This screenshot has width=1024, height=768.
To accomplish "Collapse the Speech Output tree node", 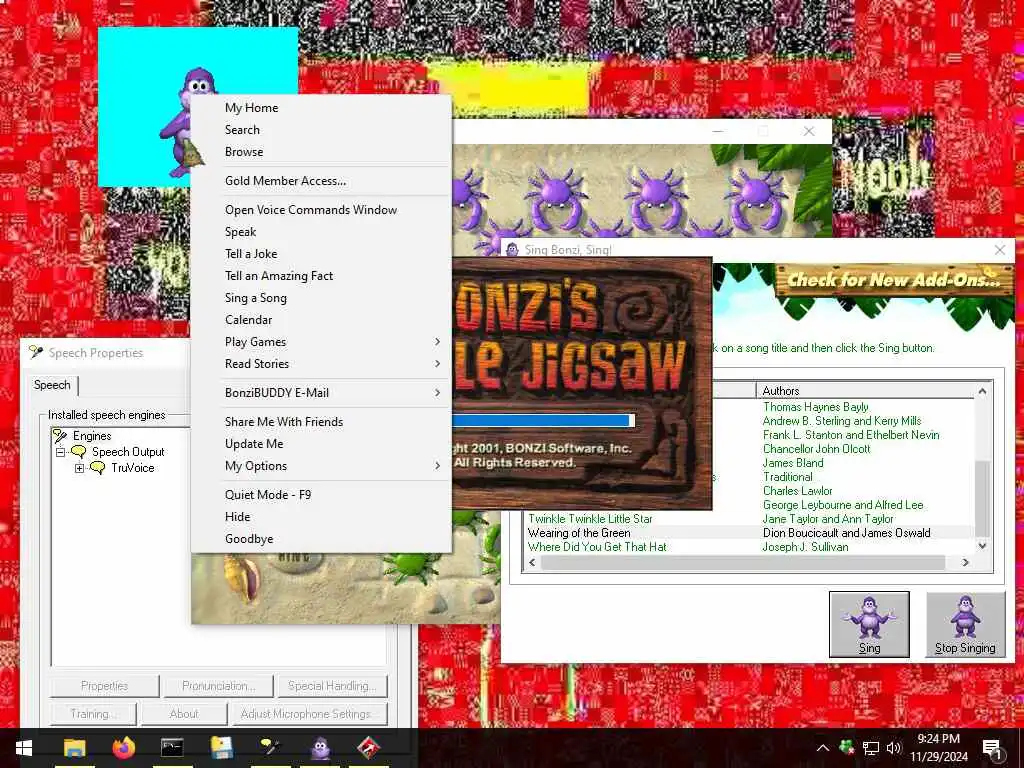I will (x=61, y=452).
